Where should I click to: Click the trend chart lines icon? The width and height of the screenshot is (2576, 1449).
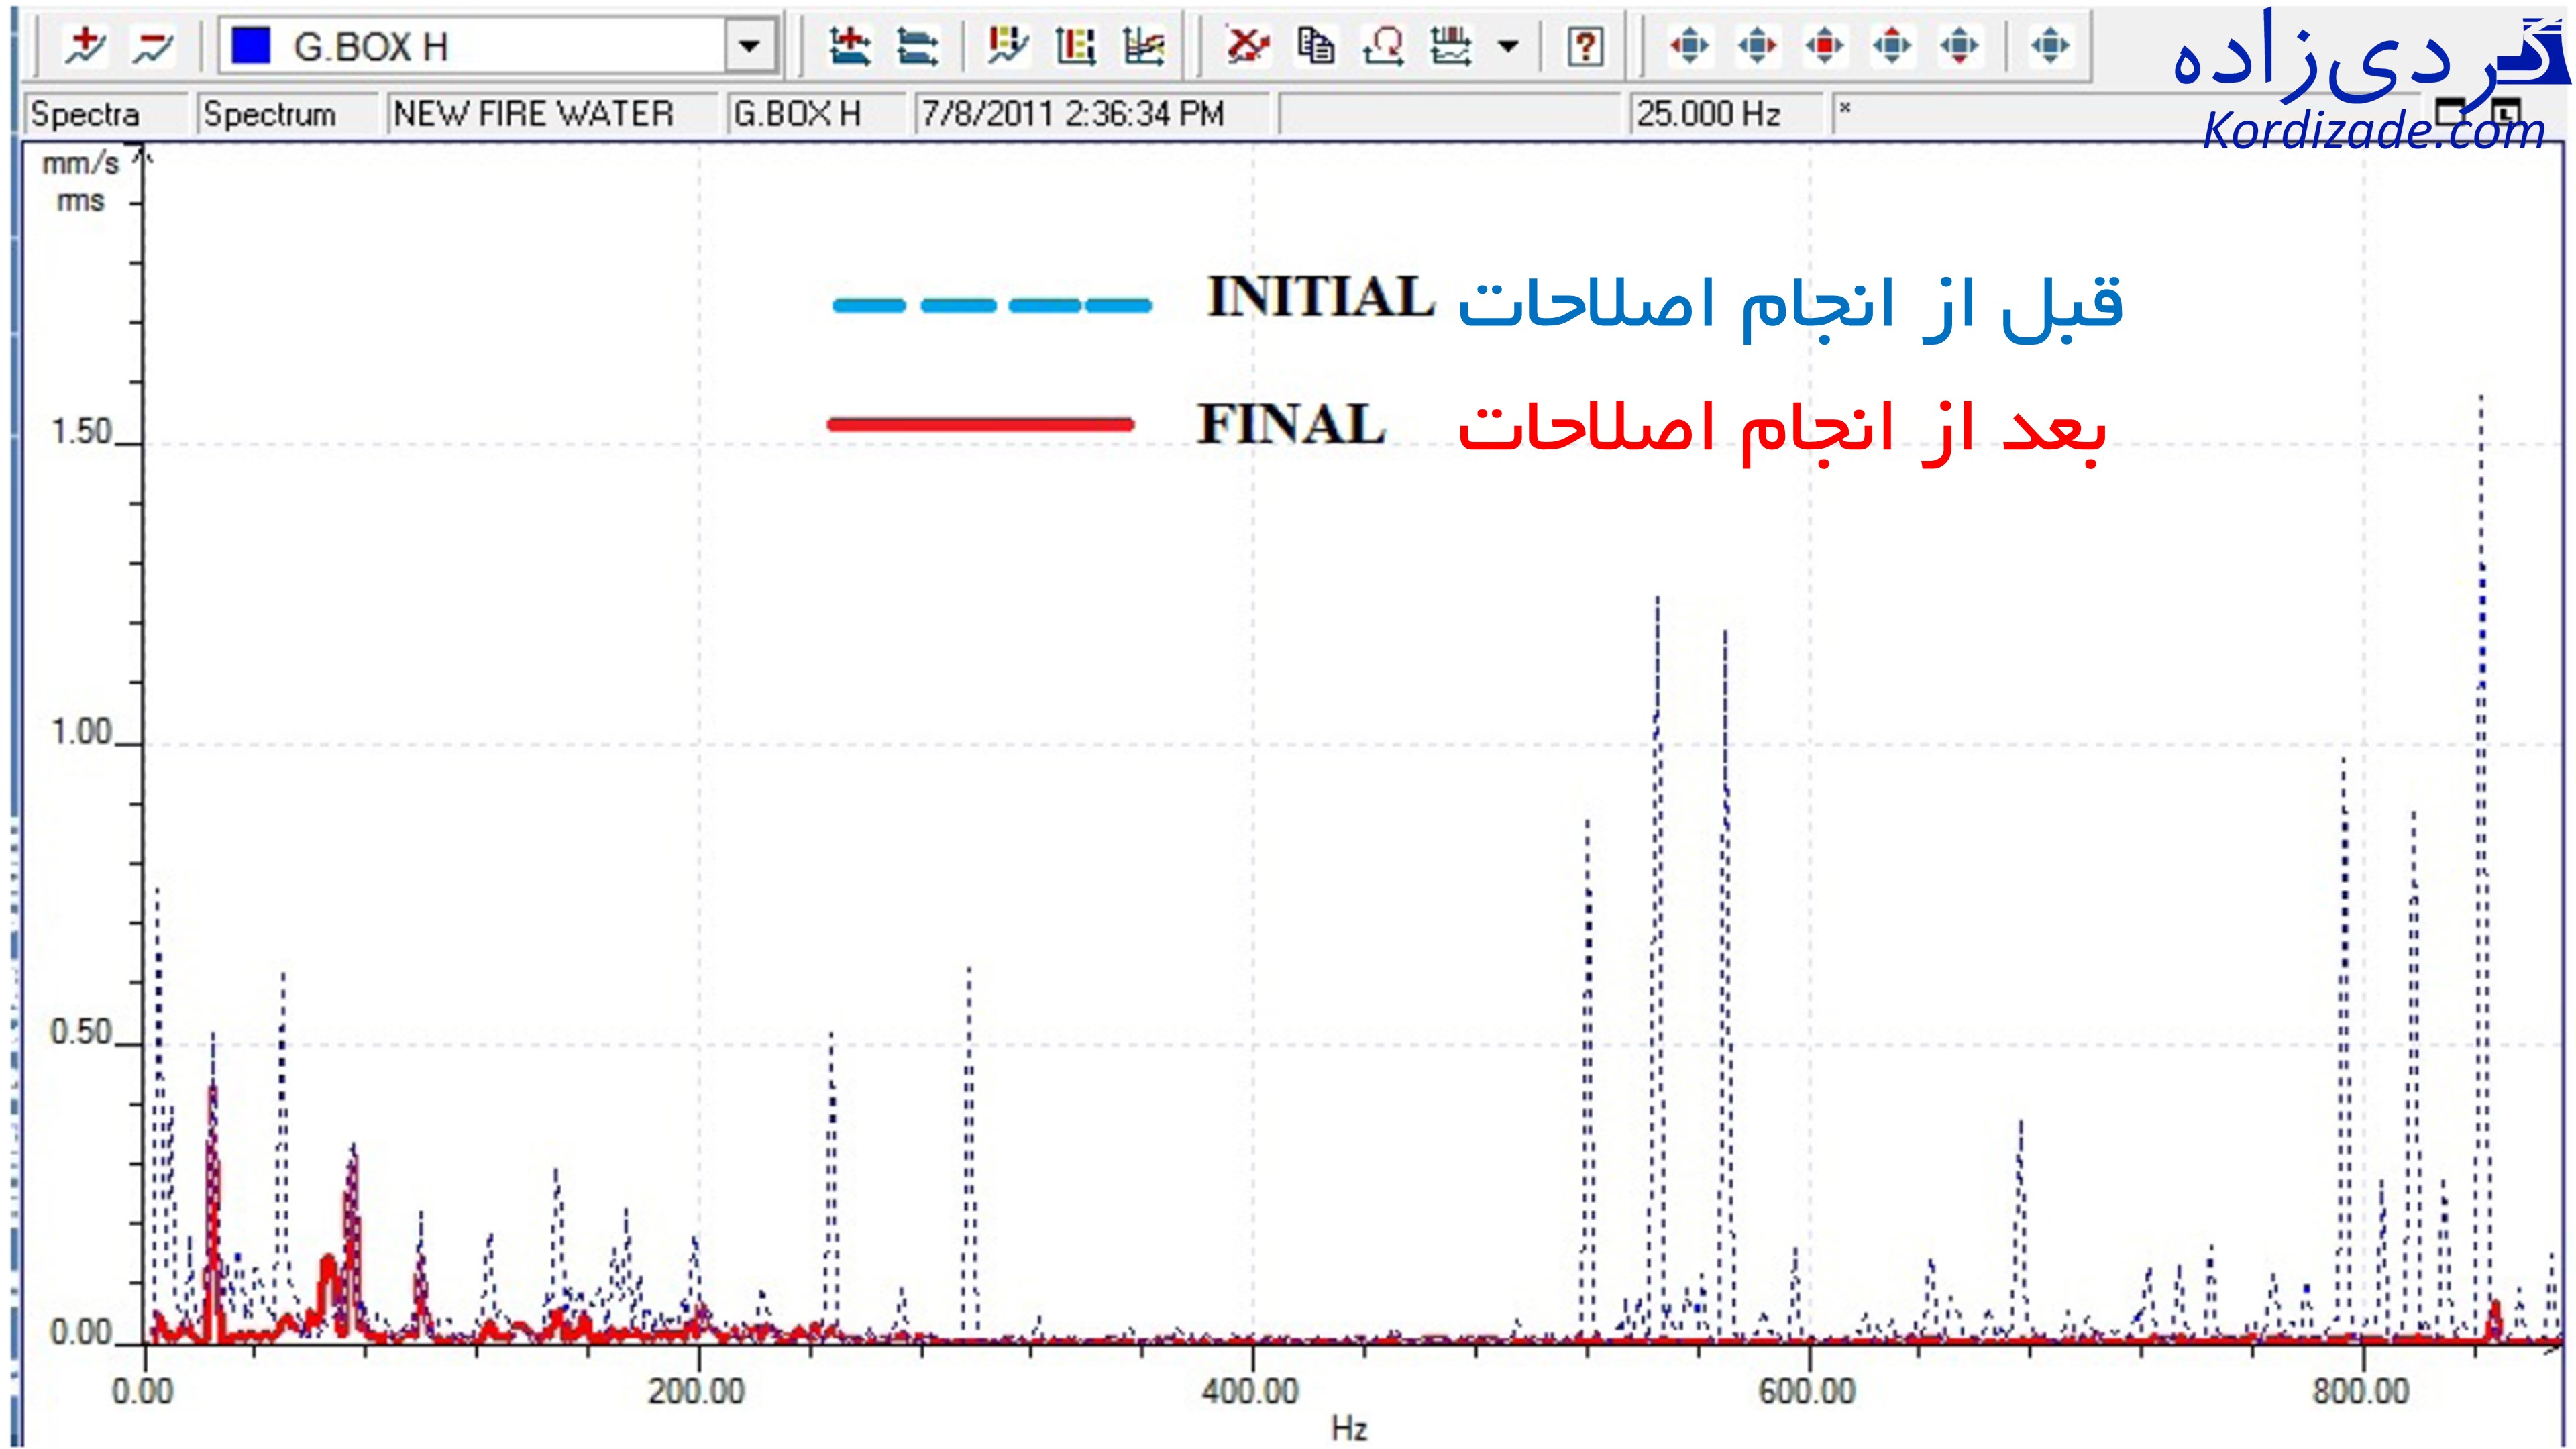click(x=1143, y=46)
